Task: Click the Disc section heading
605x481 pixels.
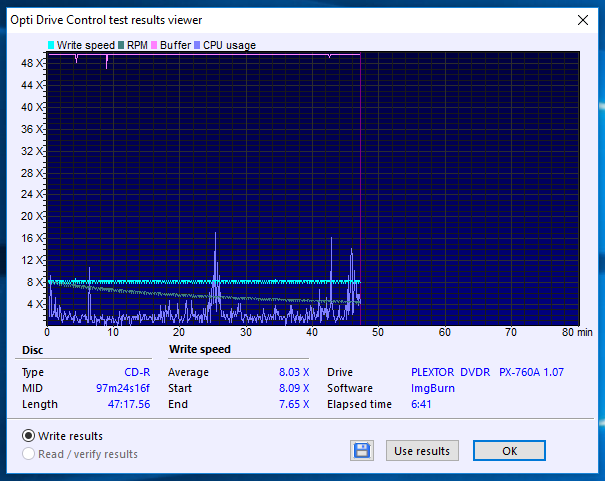Action: [x=32, y=350]
